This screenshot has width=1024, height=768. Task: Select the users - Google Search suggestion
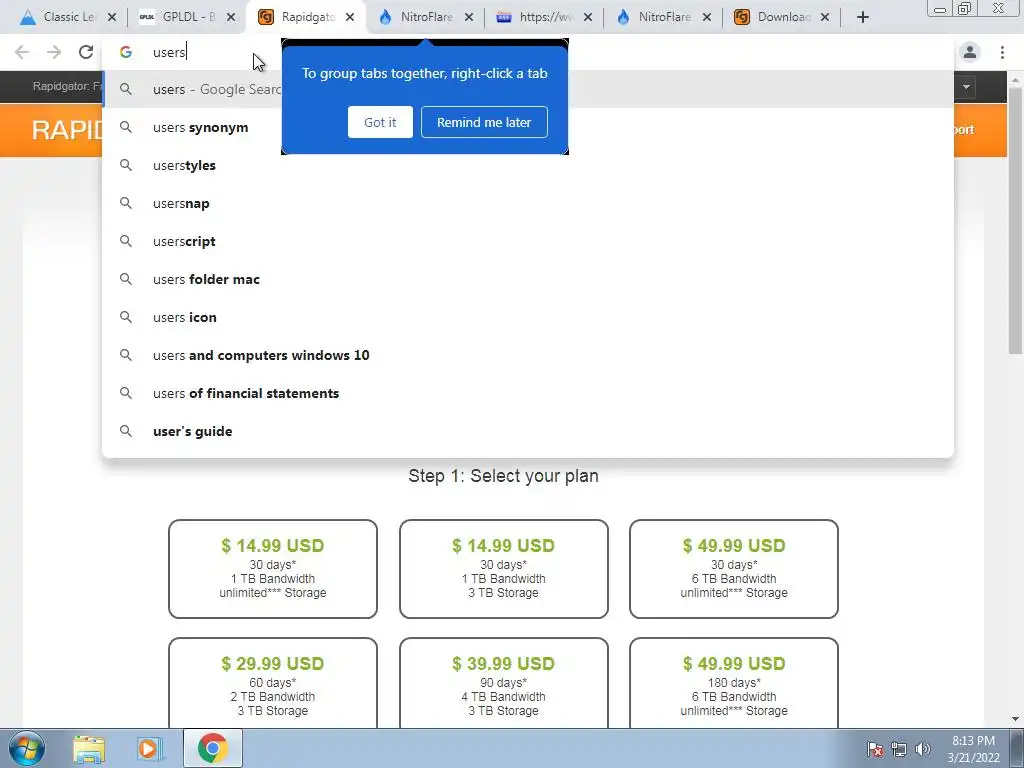pos(528,89)
